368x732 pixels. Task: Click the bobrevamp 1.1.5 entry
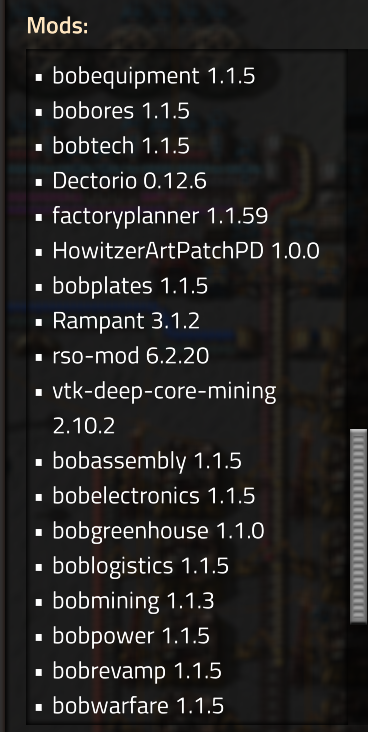[137, 671]
